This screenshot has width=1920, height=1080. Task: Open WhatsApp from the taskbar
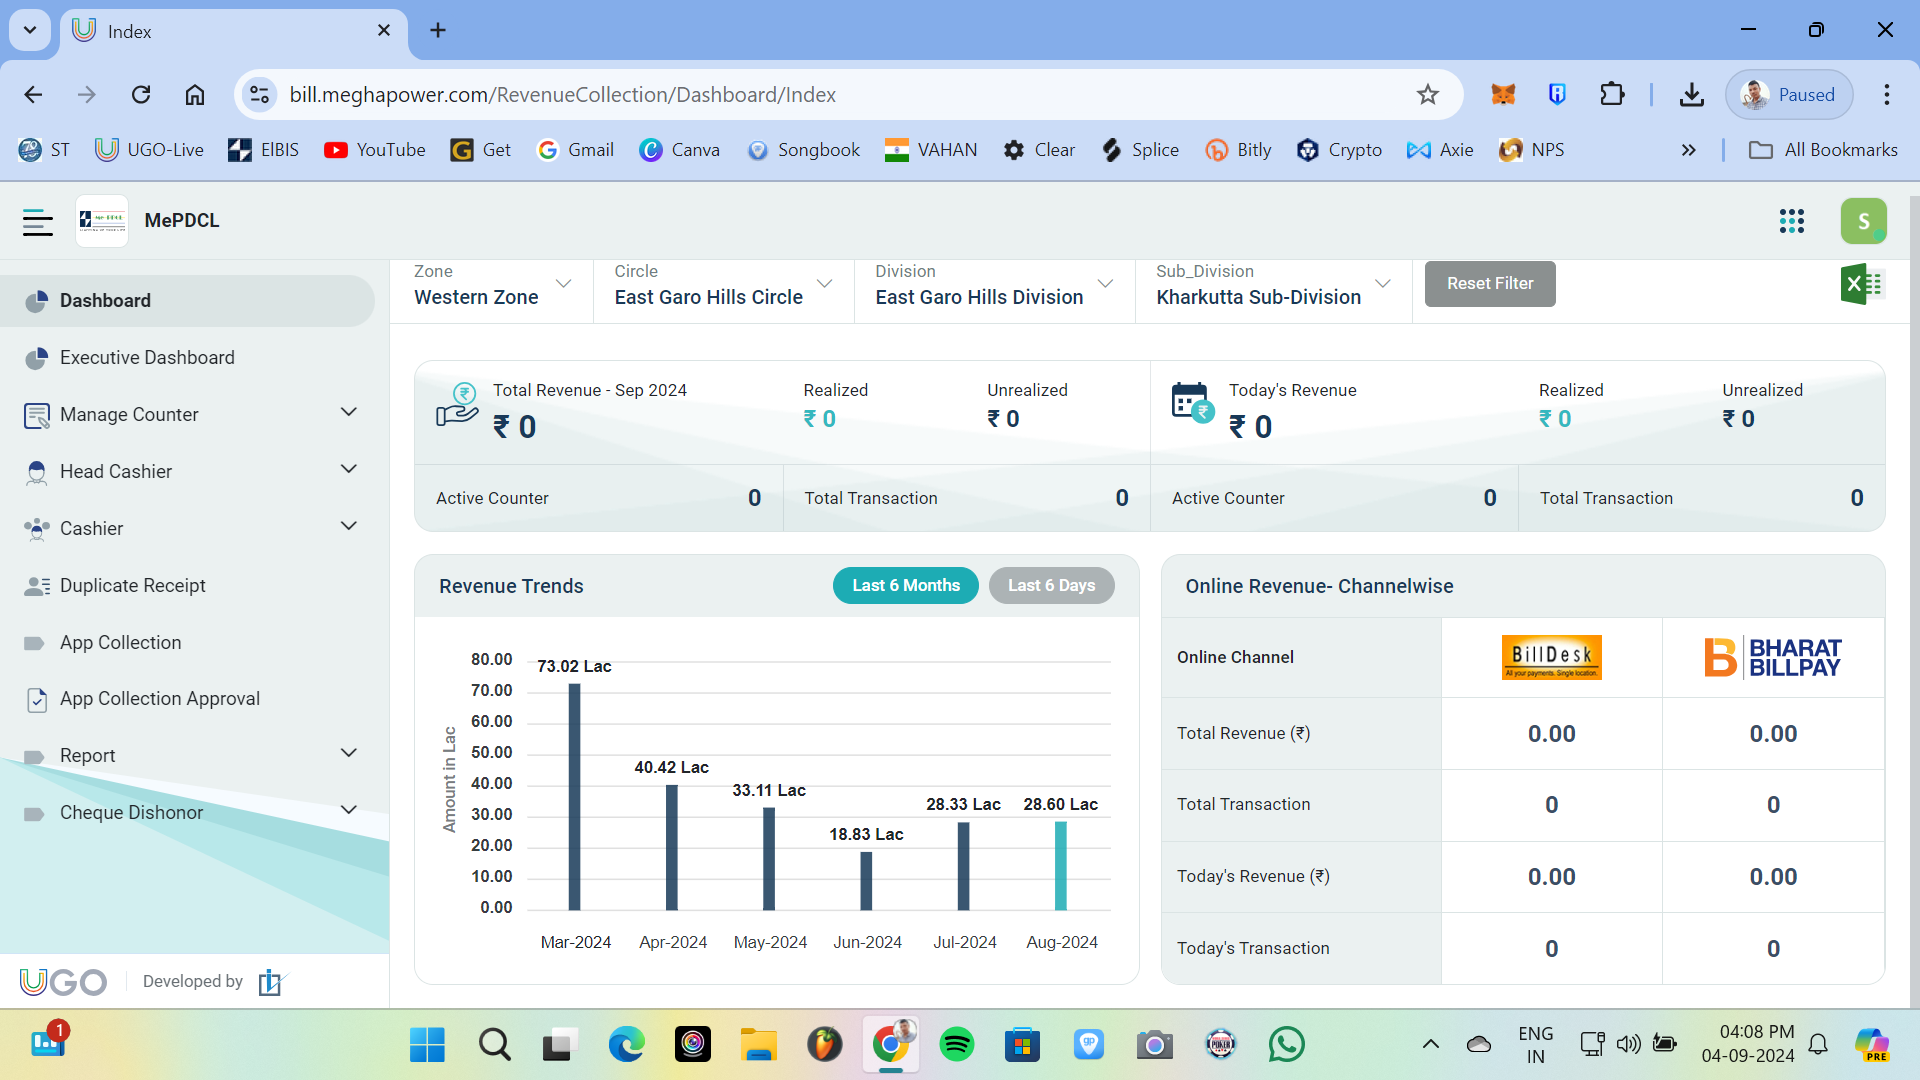click(1286, 1045)
